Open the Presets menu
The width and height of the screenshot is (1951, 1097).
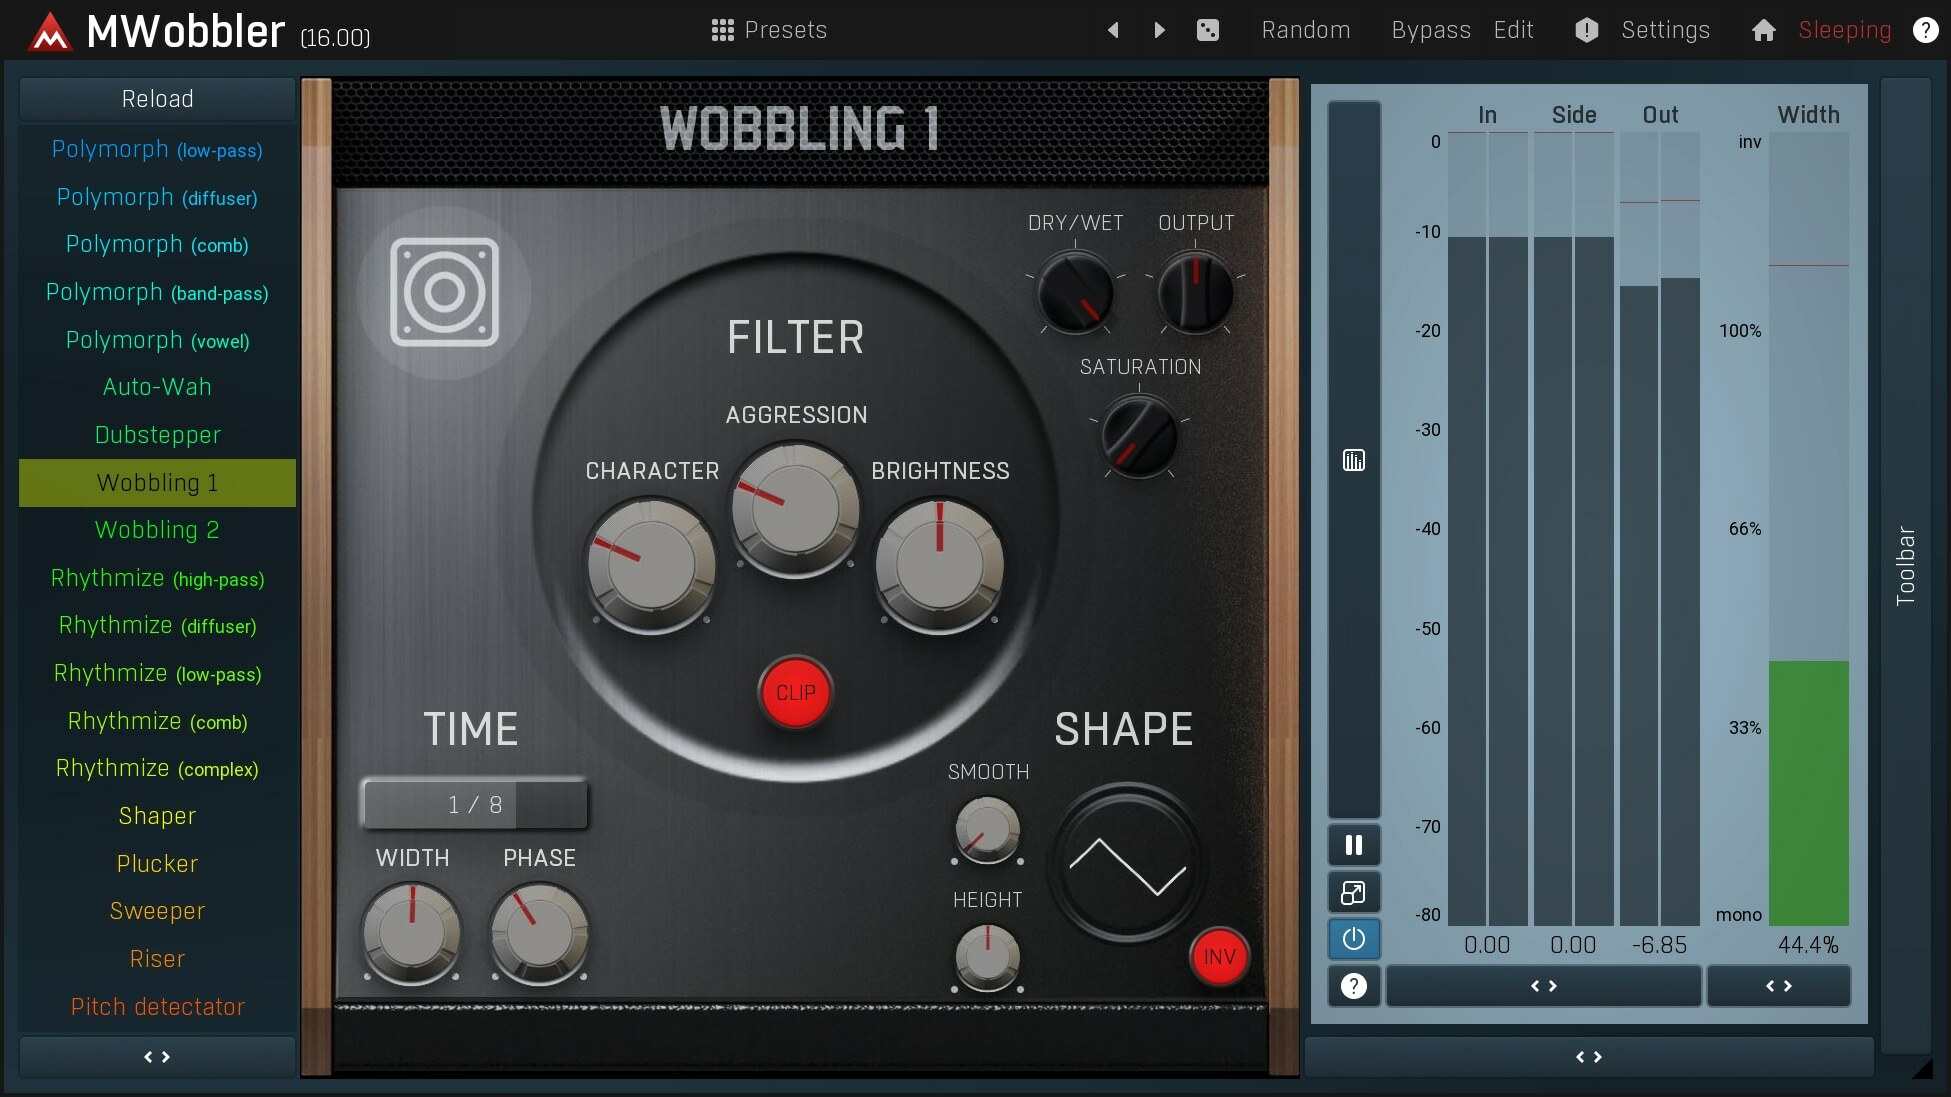pyautogui.click(x=768, y=29)
